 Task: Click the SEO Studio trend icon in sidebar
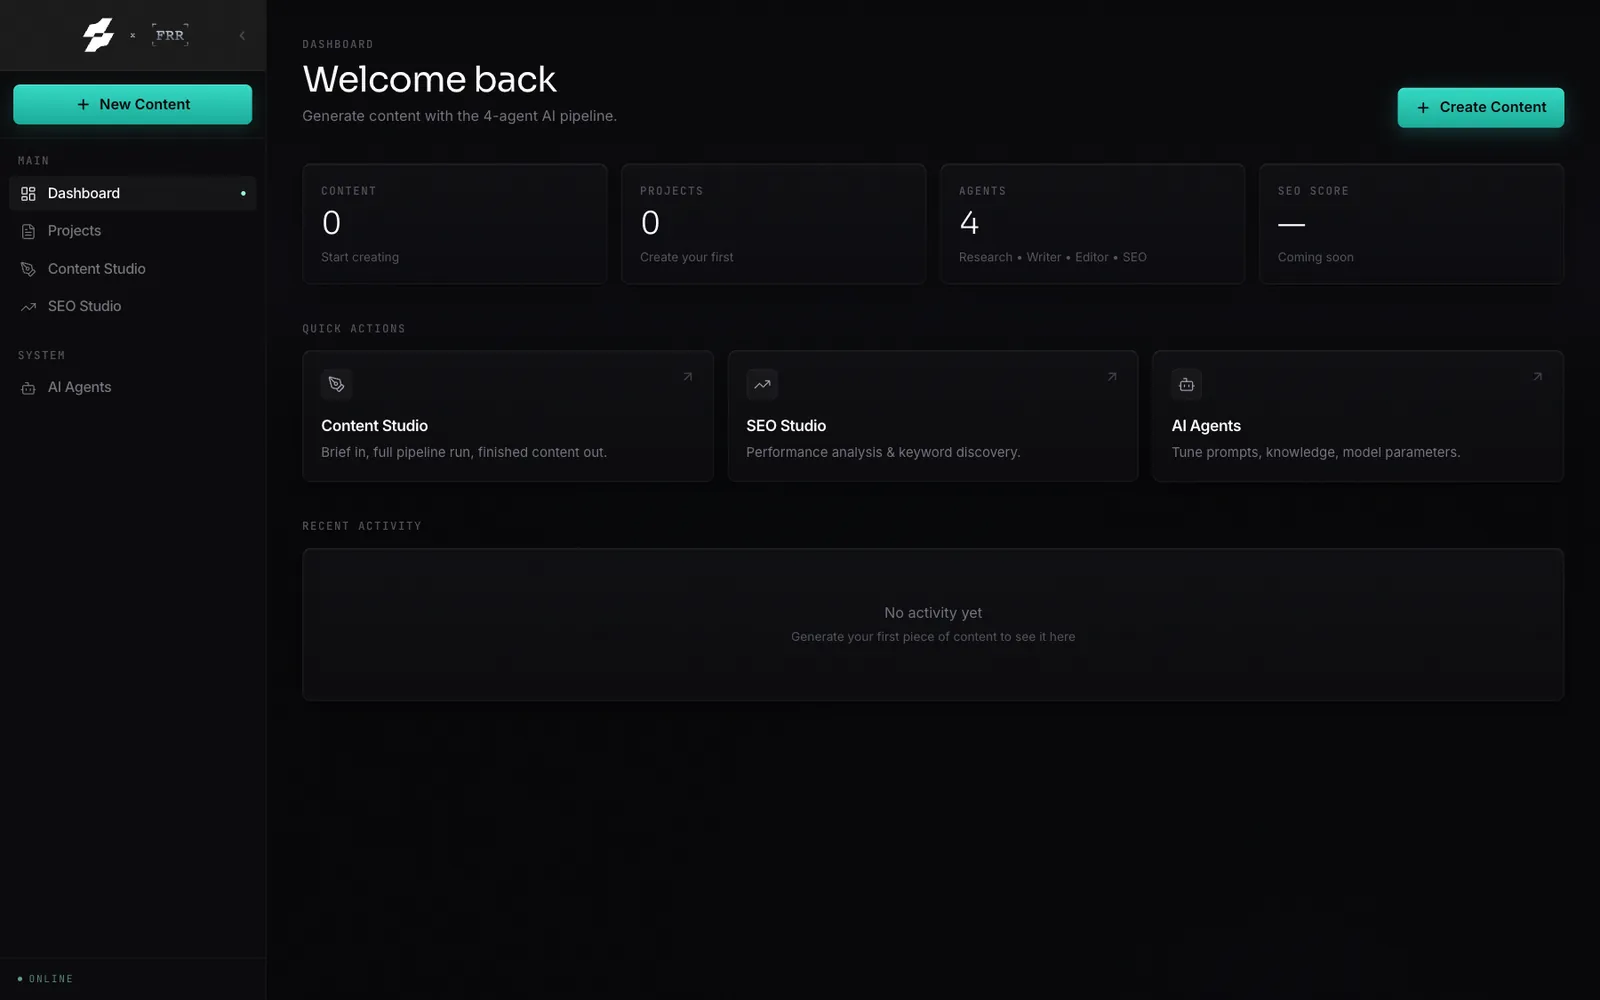(x=28, y=307)
